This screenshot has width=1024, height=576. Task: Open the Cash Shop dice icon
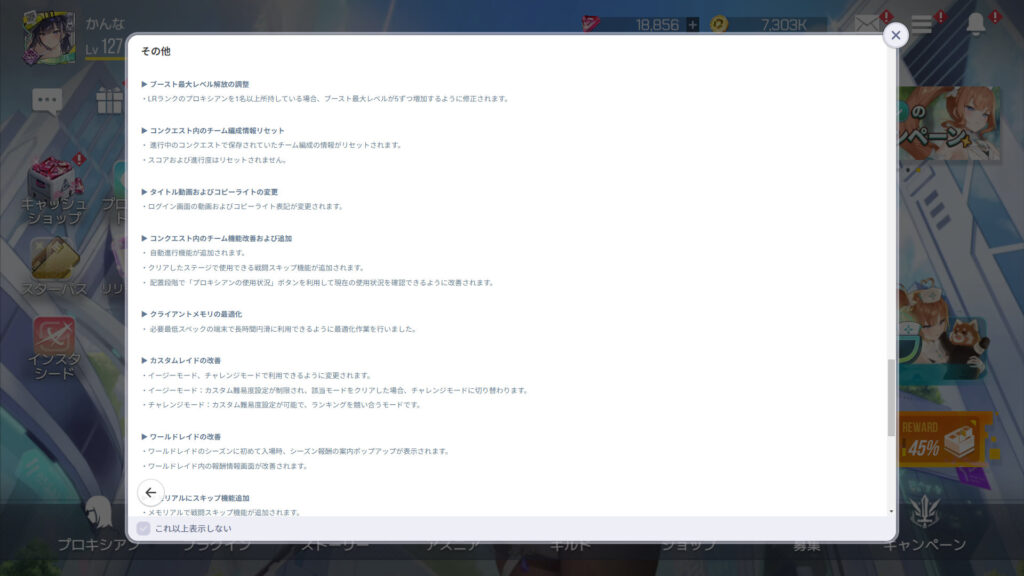point(52,181)
